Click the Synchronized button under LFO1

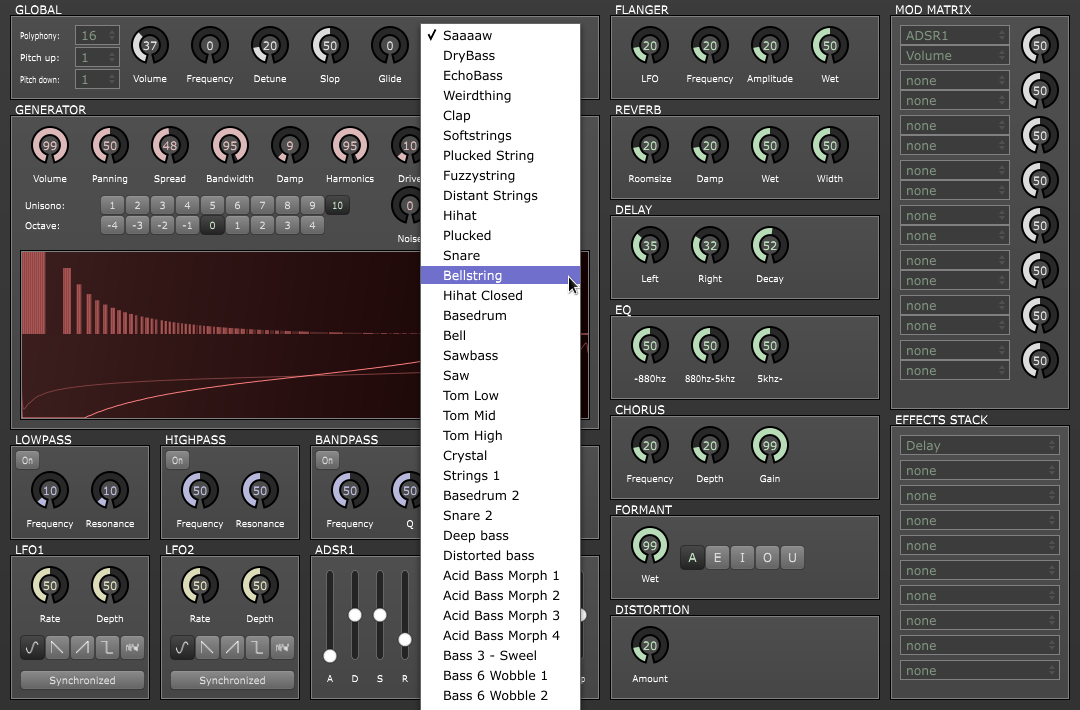(82, 680)
